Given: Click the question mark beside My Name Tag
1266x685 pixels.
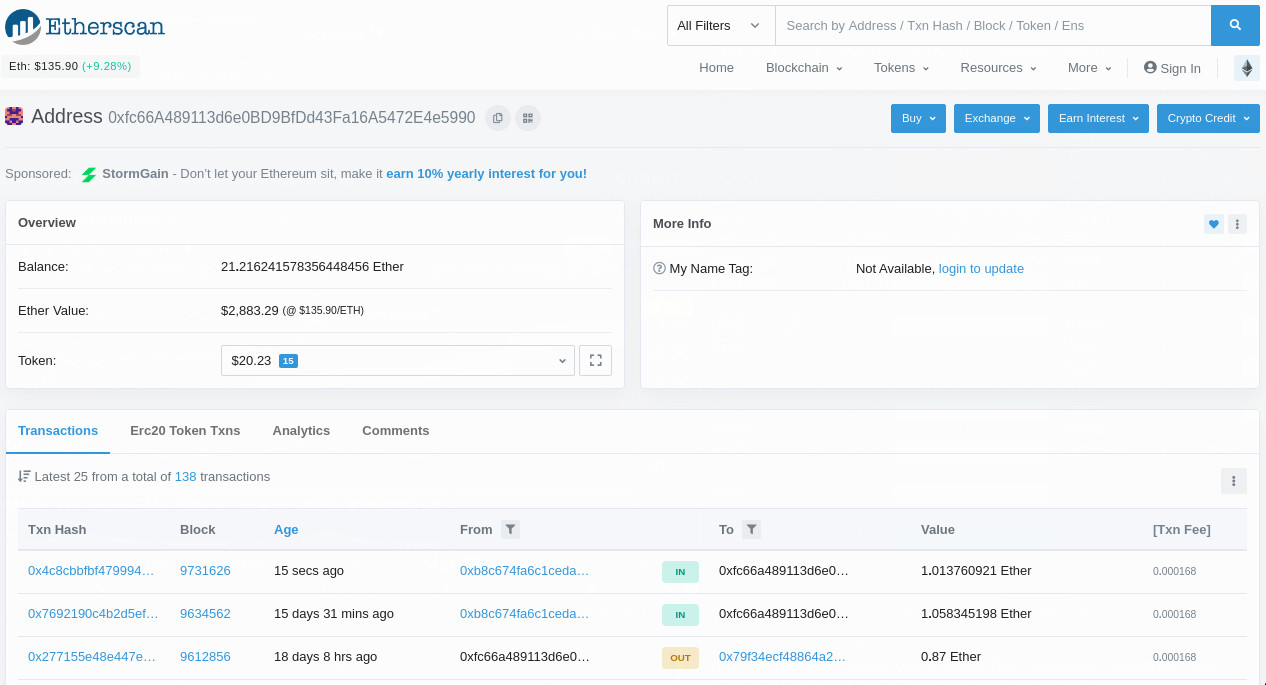Looking at the screenshot, I should (x=659, y=268).
